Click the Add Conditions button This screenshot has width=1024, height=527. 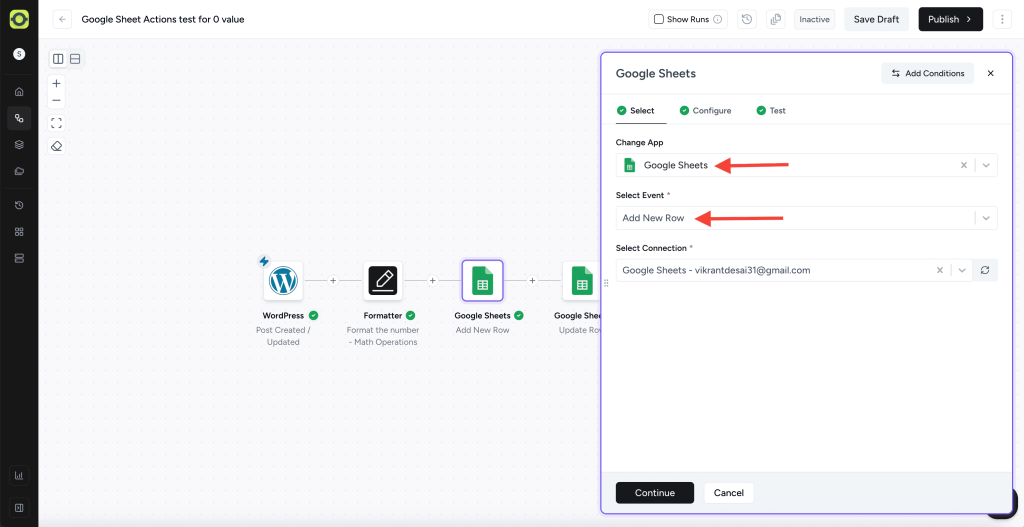coord(927,73)
